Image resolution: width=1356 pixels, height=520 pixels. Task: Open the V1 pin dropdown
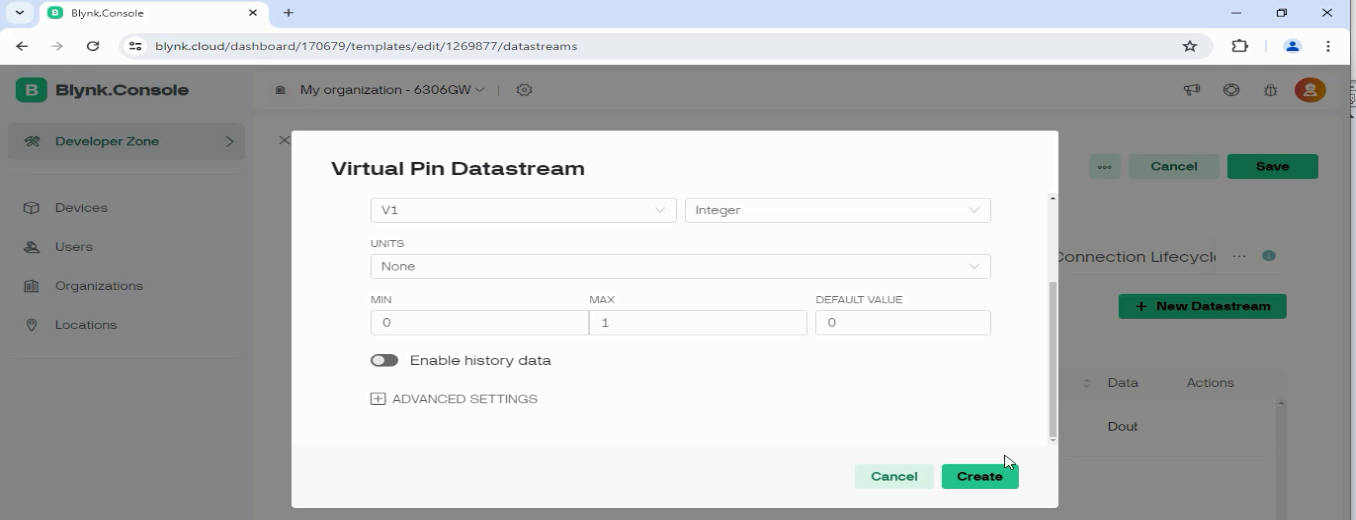click(x=522, y=210)
